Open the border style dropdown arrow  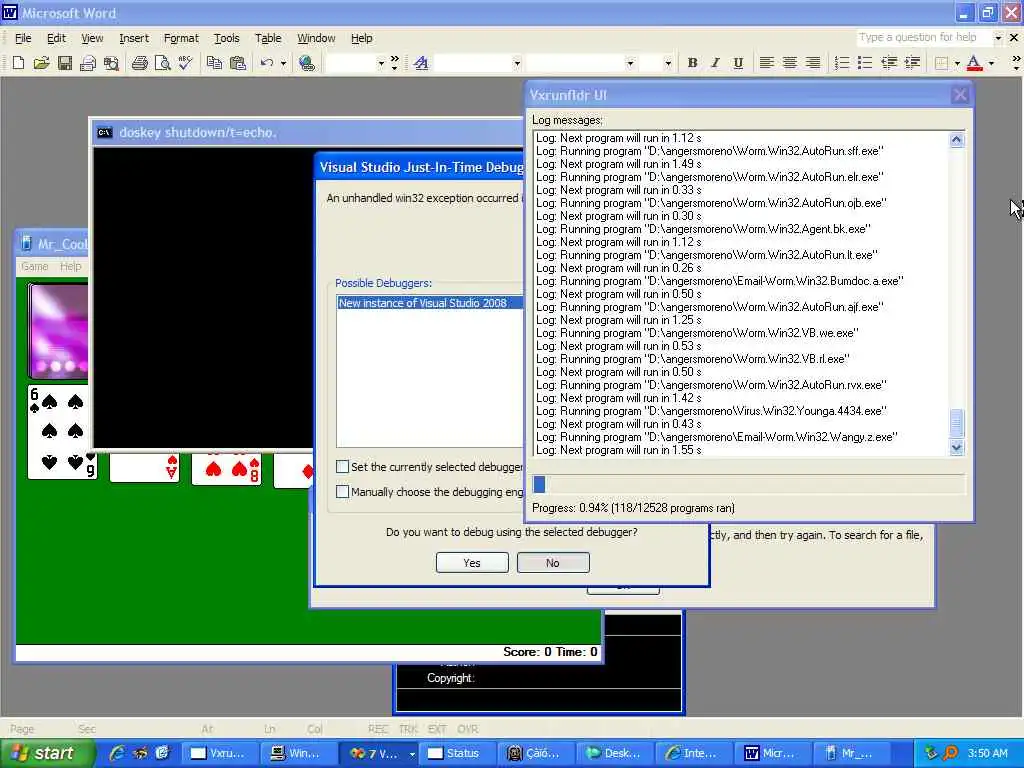tap(957, 63)
